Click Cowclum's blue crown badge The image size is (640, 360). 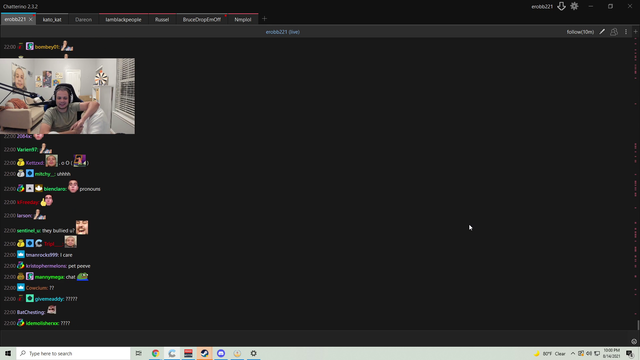tap(20, 287)
